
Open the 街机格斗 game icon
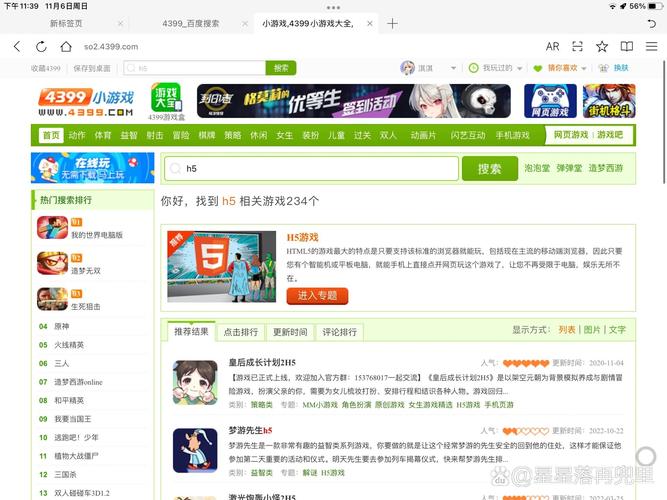(x=609, y=101)
